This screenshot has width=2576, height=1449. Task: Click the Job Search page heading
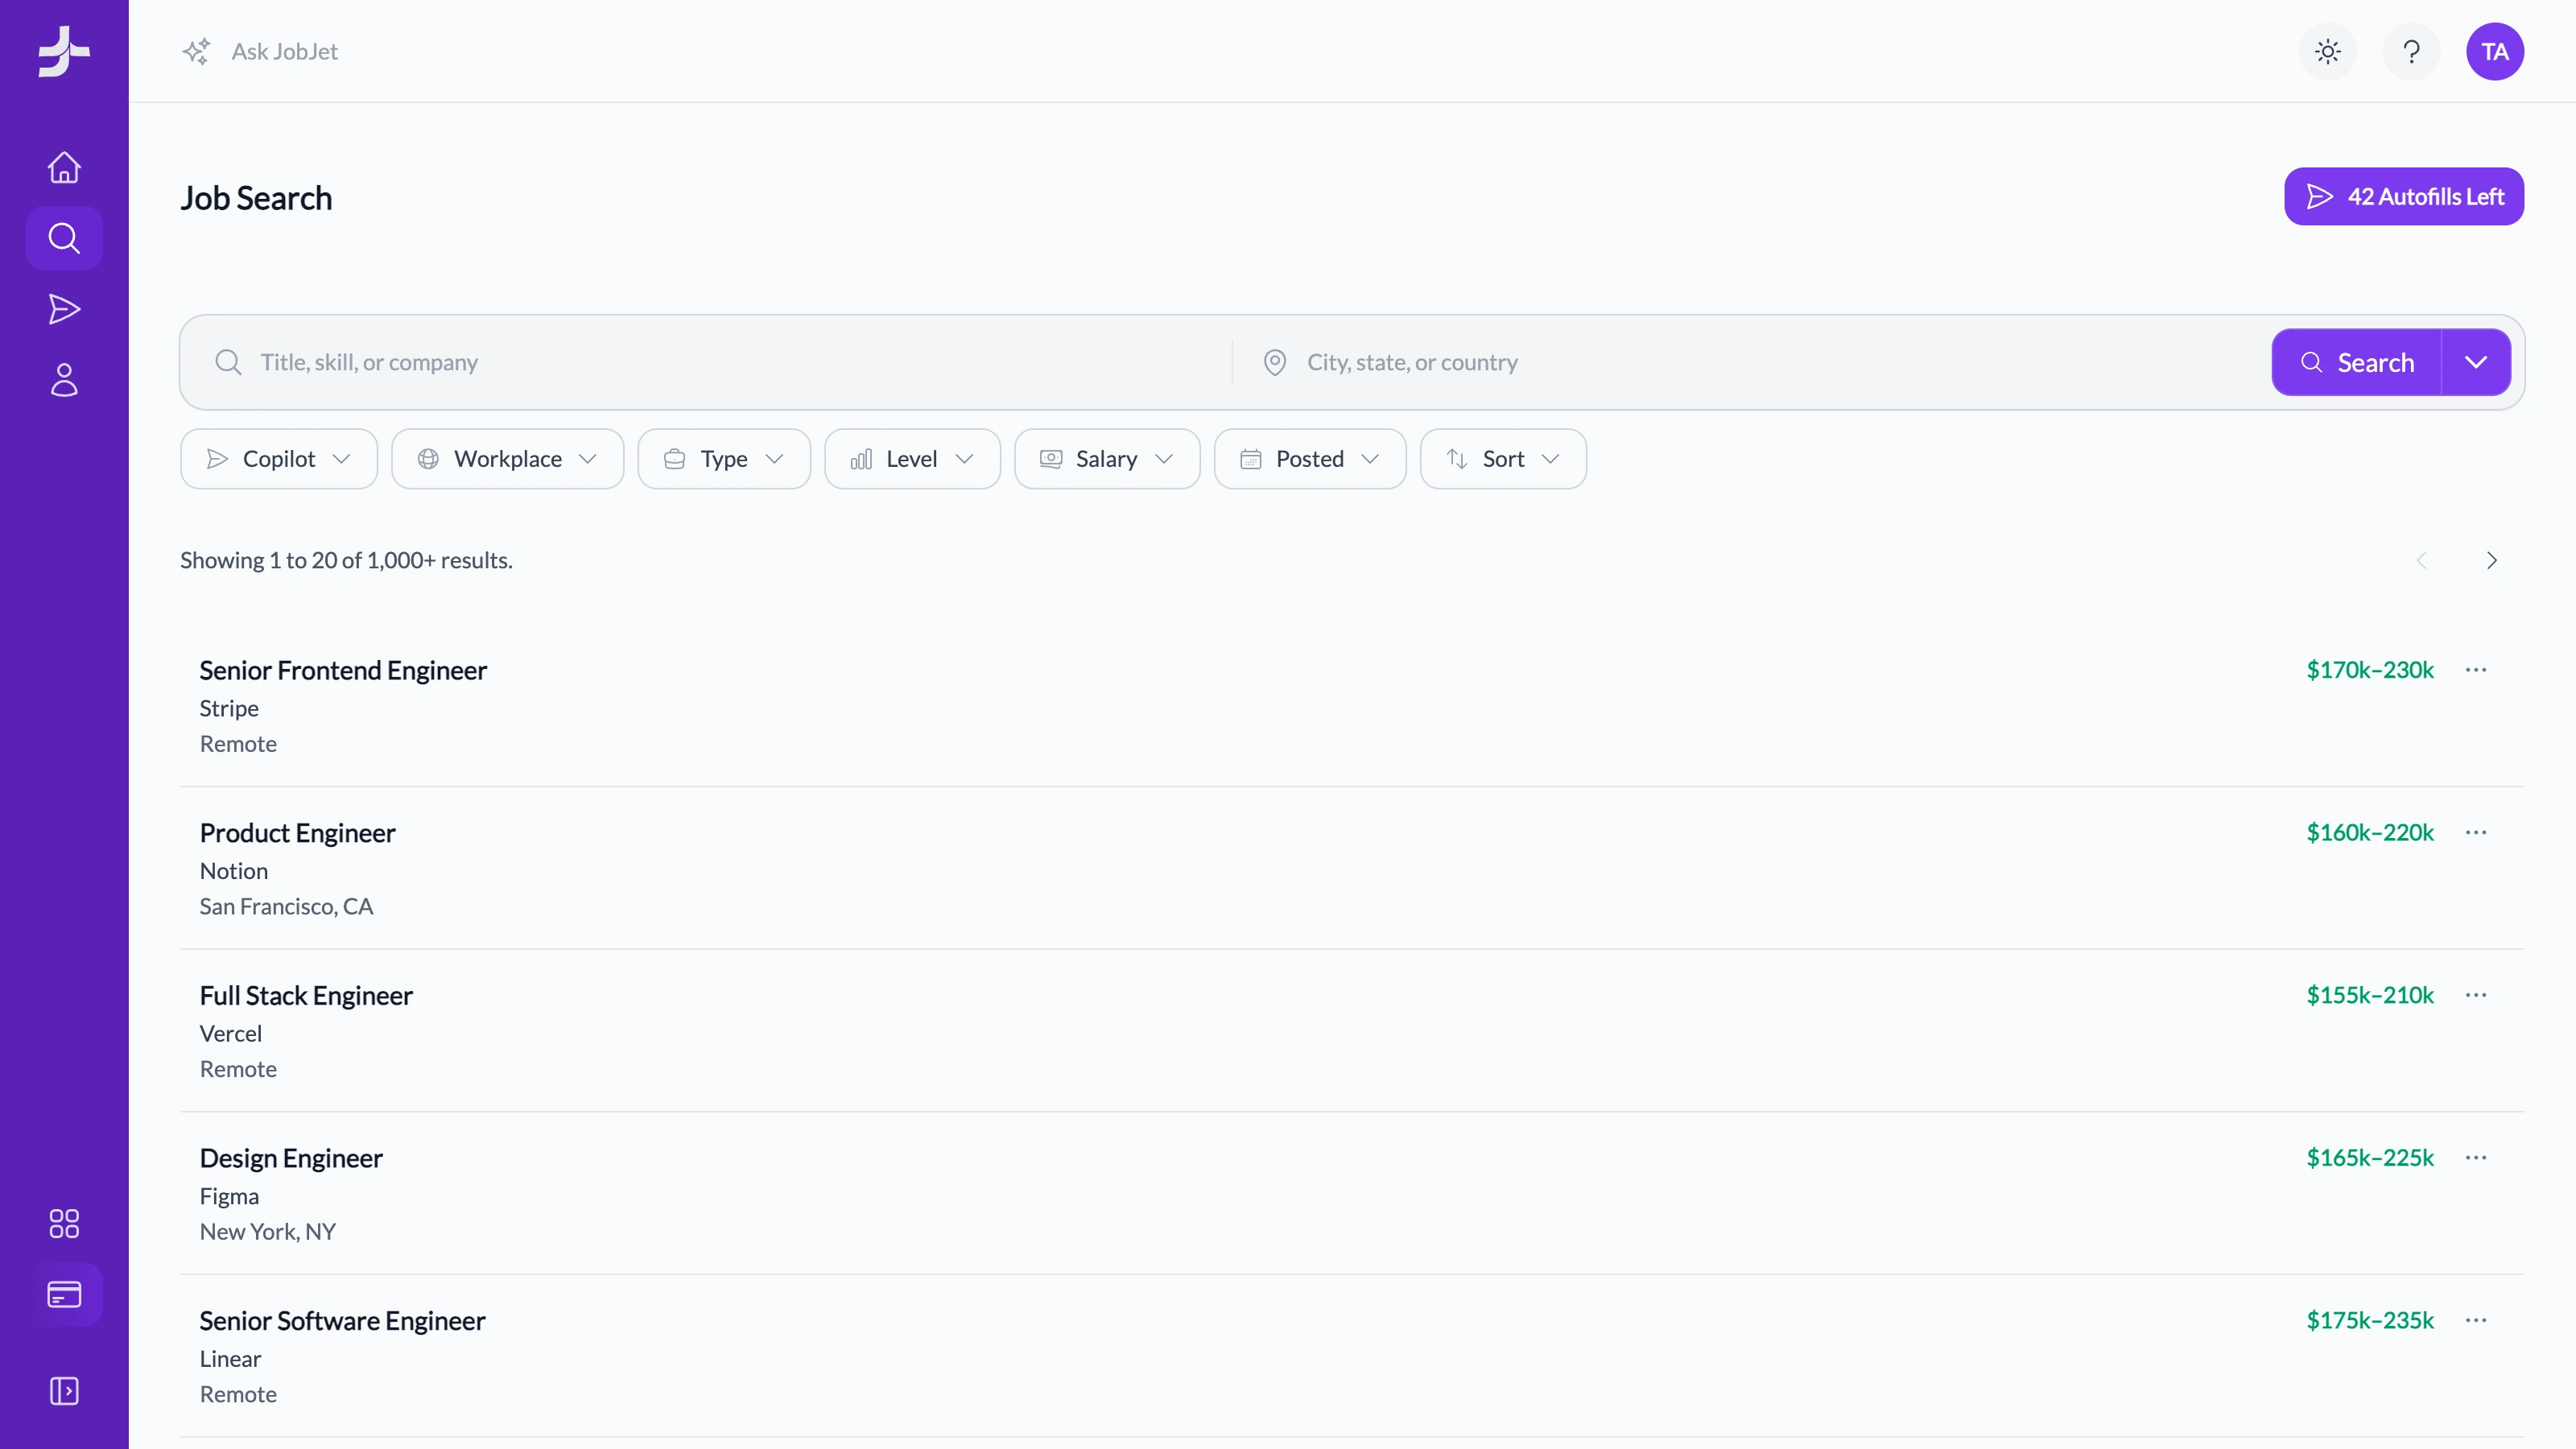(256, 198)
